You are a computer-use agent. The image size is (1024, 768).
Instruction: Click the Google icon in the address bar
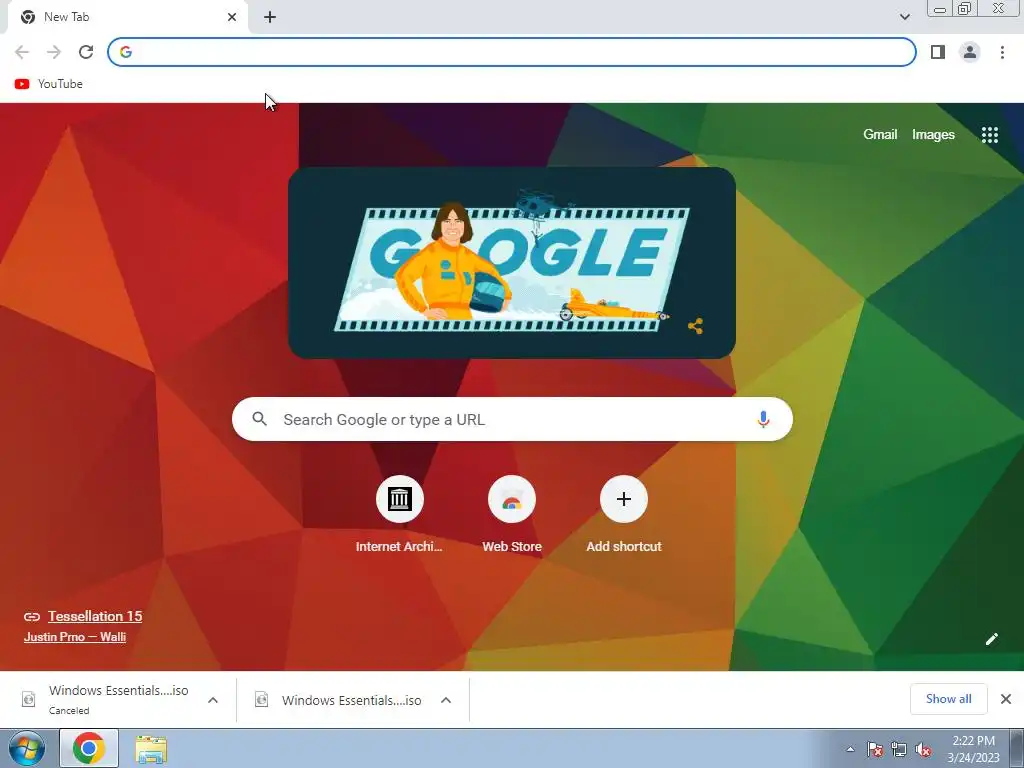coord(126,52)
